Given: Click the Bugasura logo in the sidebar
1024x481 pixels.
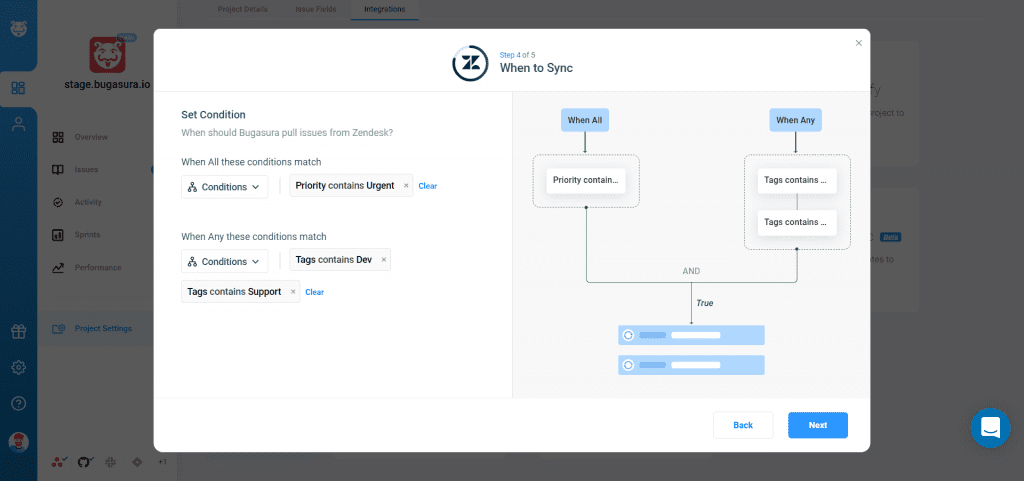Looking at the screenshot, I should coord(18,29).
